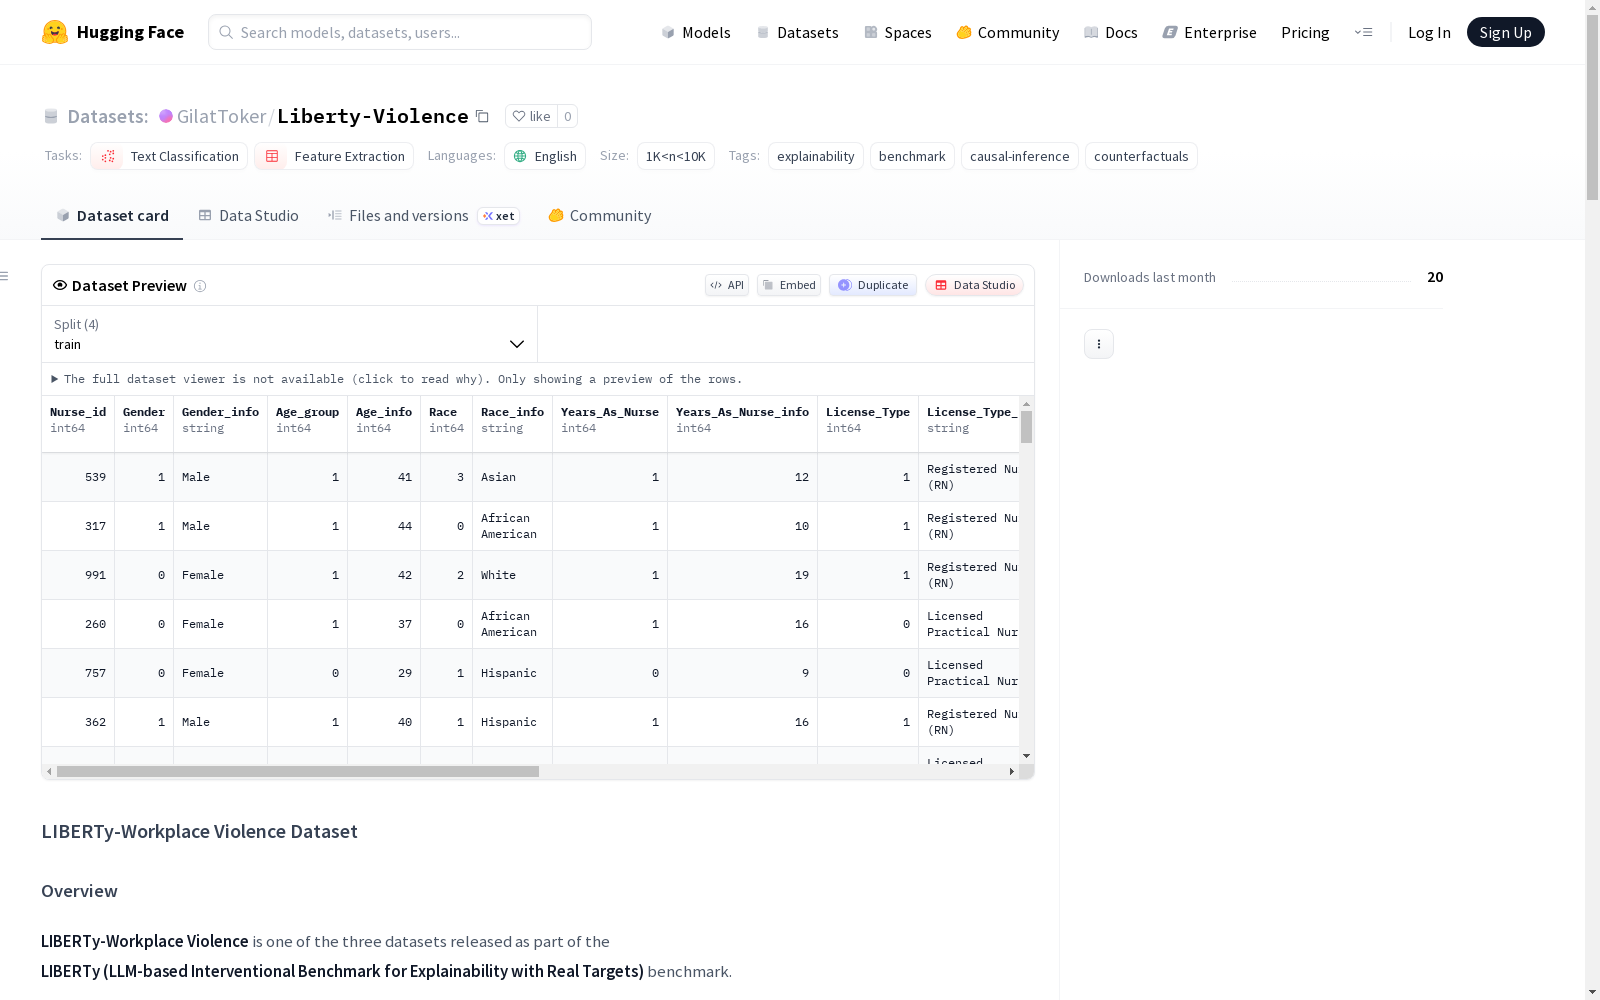Open Docs in the navbar
1600x1000 pixels.
click(1110, 32)
